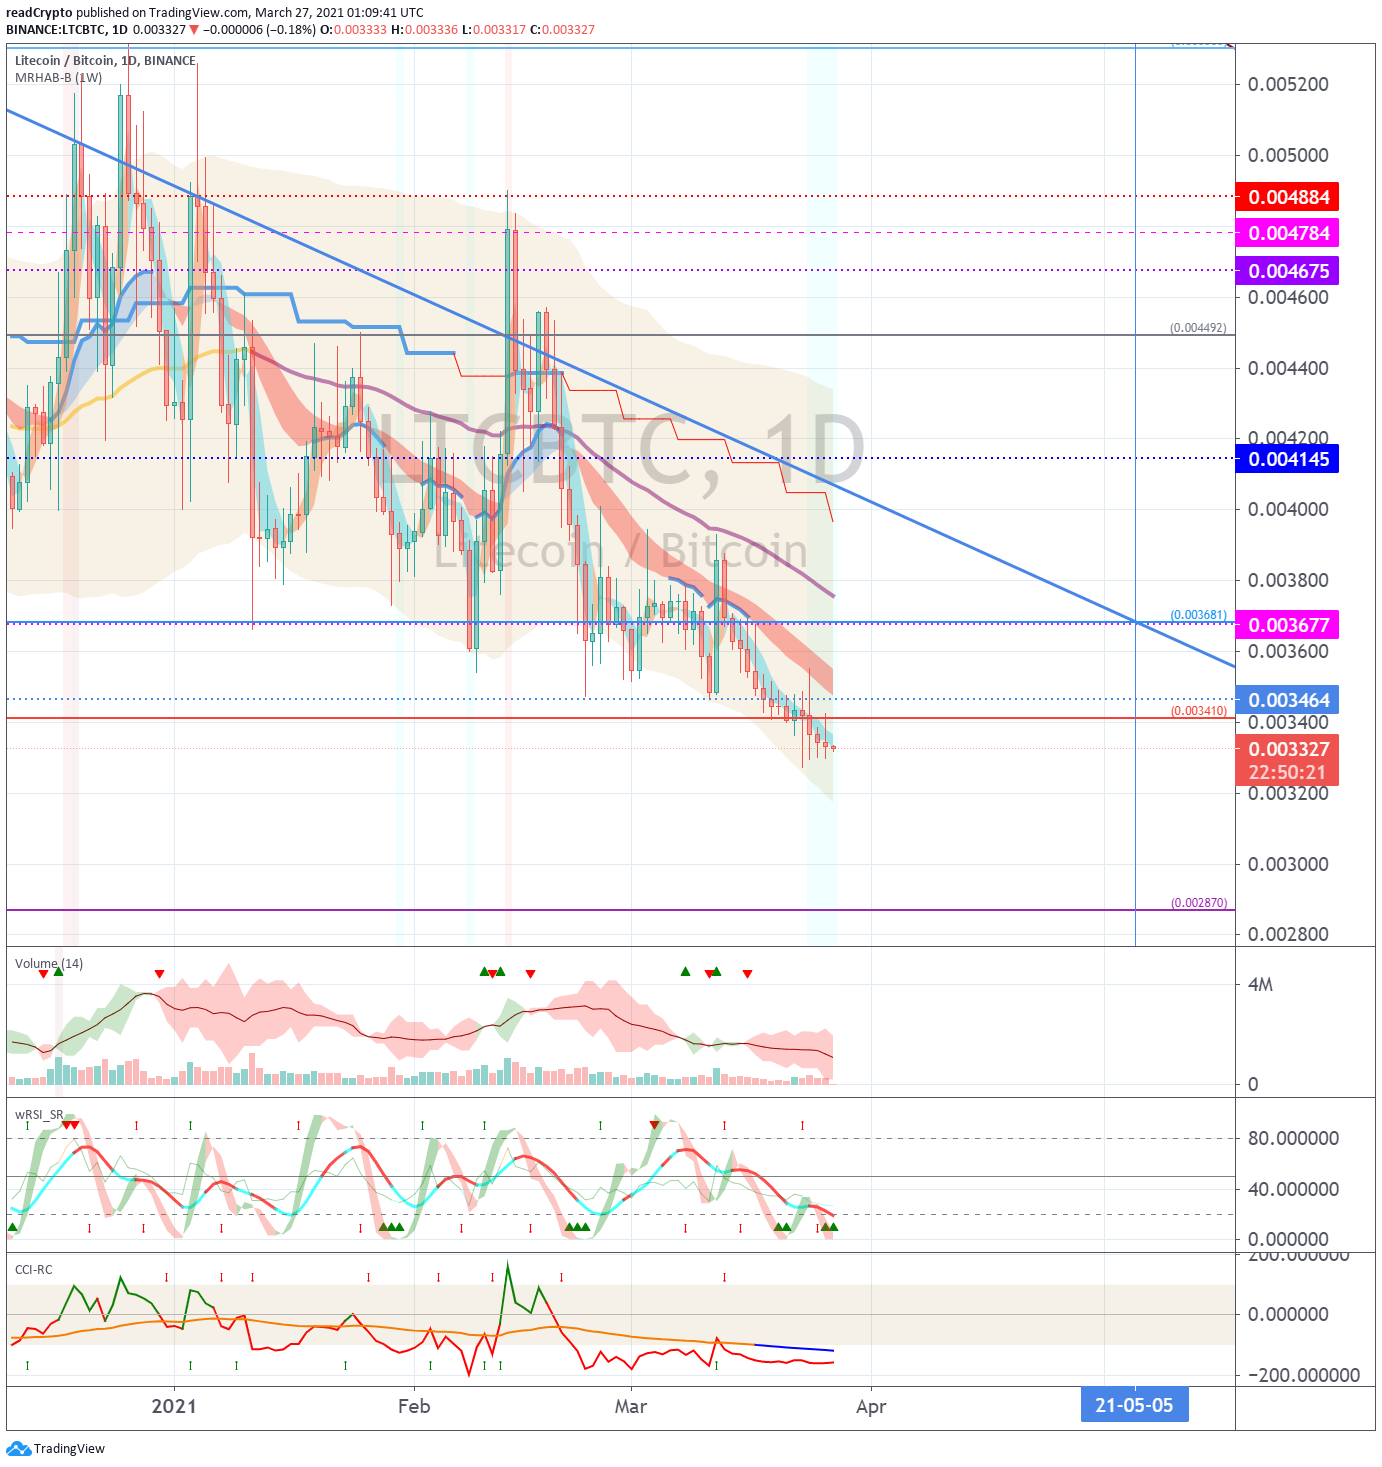Click the 0.004400 price axis label
Viewport: 1382px width, 1467px height.
pyautogui.click(x=1288, y=368)
